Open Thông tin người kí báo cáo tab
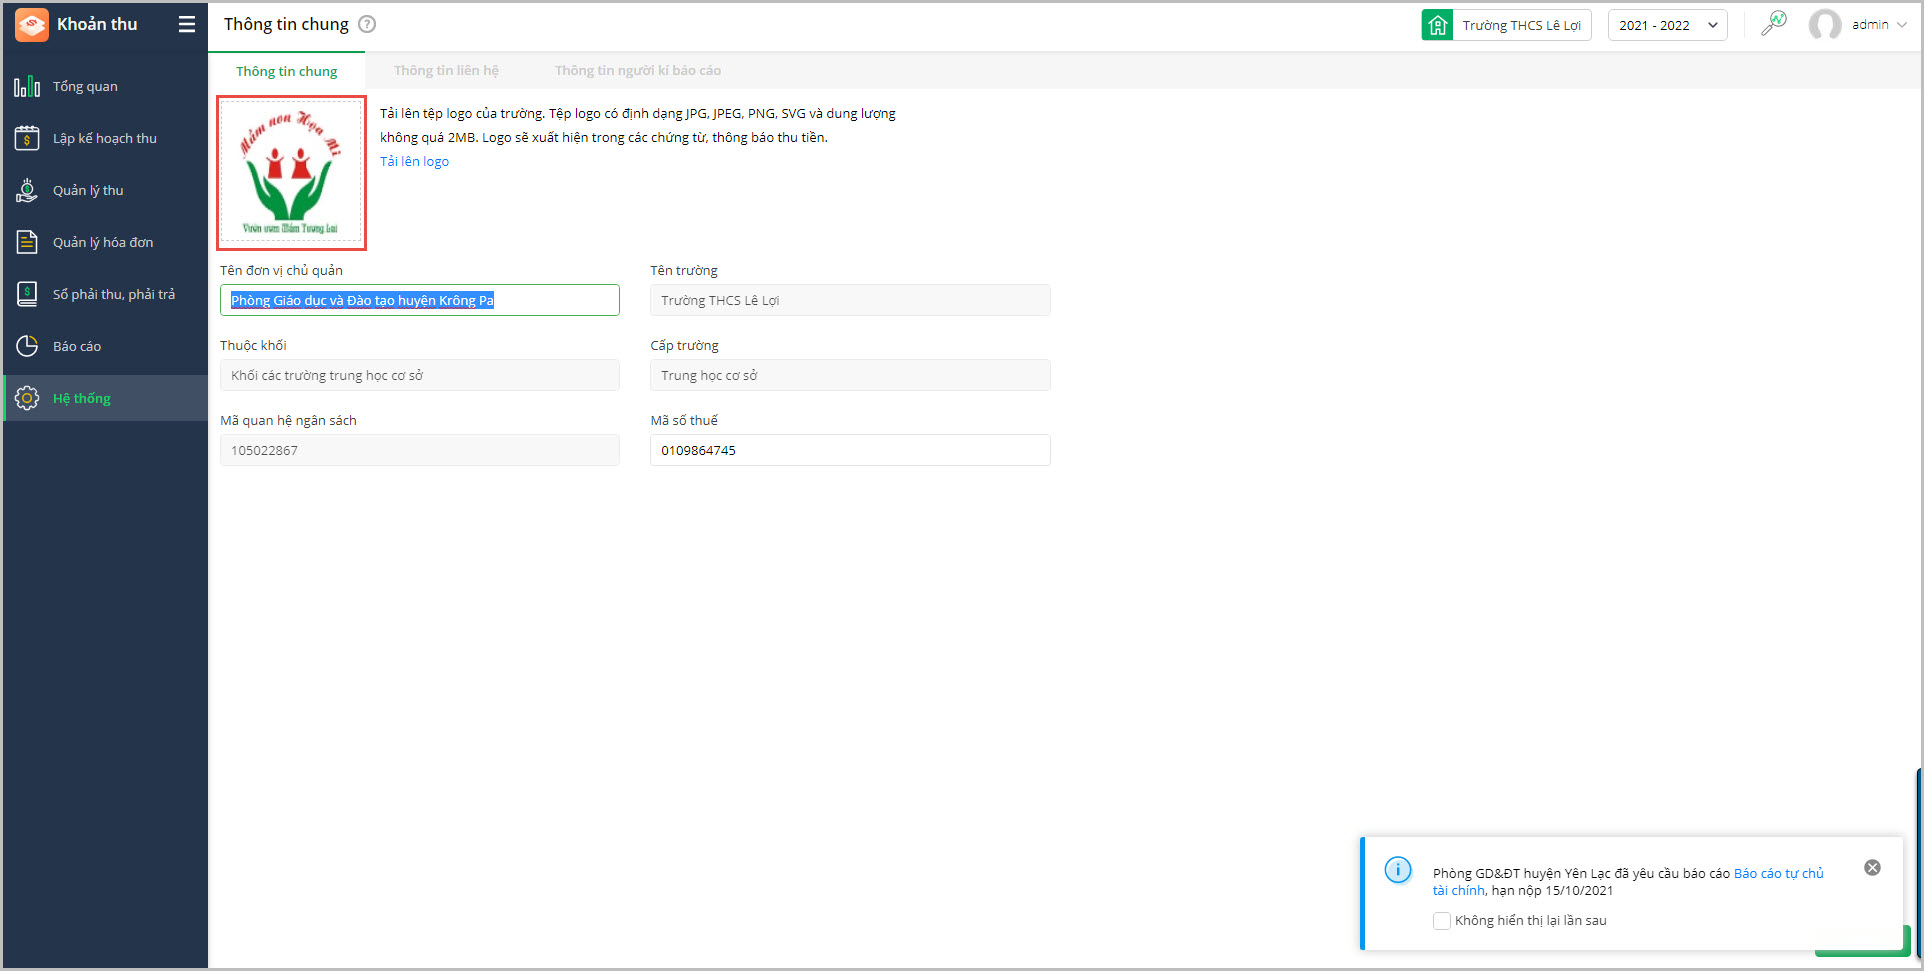The height and width of the screenshot is (971, 1924). 638,71
